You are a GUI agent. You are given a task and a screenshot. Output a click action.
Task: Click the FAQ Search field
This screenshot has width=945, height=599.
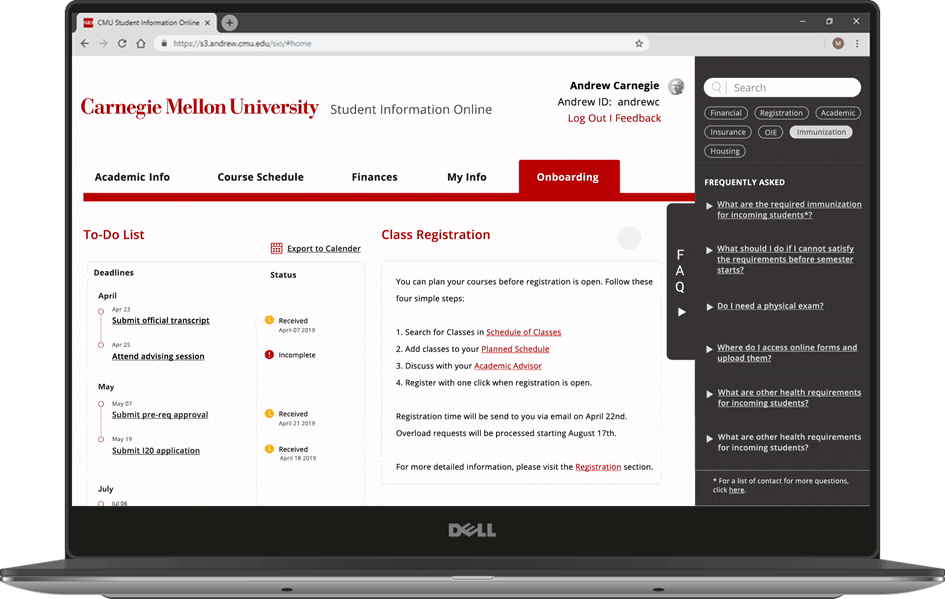782,87
